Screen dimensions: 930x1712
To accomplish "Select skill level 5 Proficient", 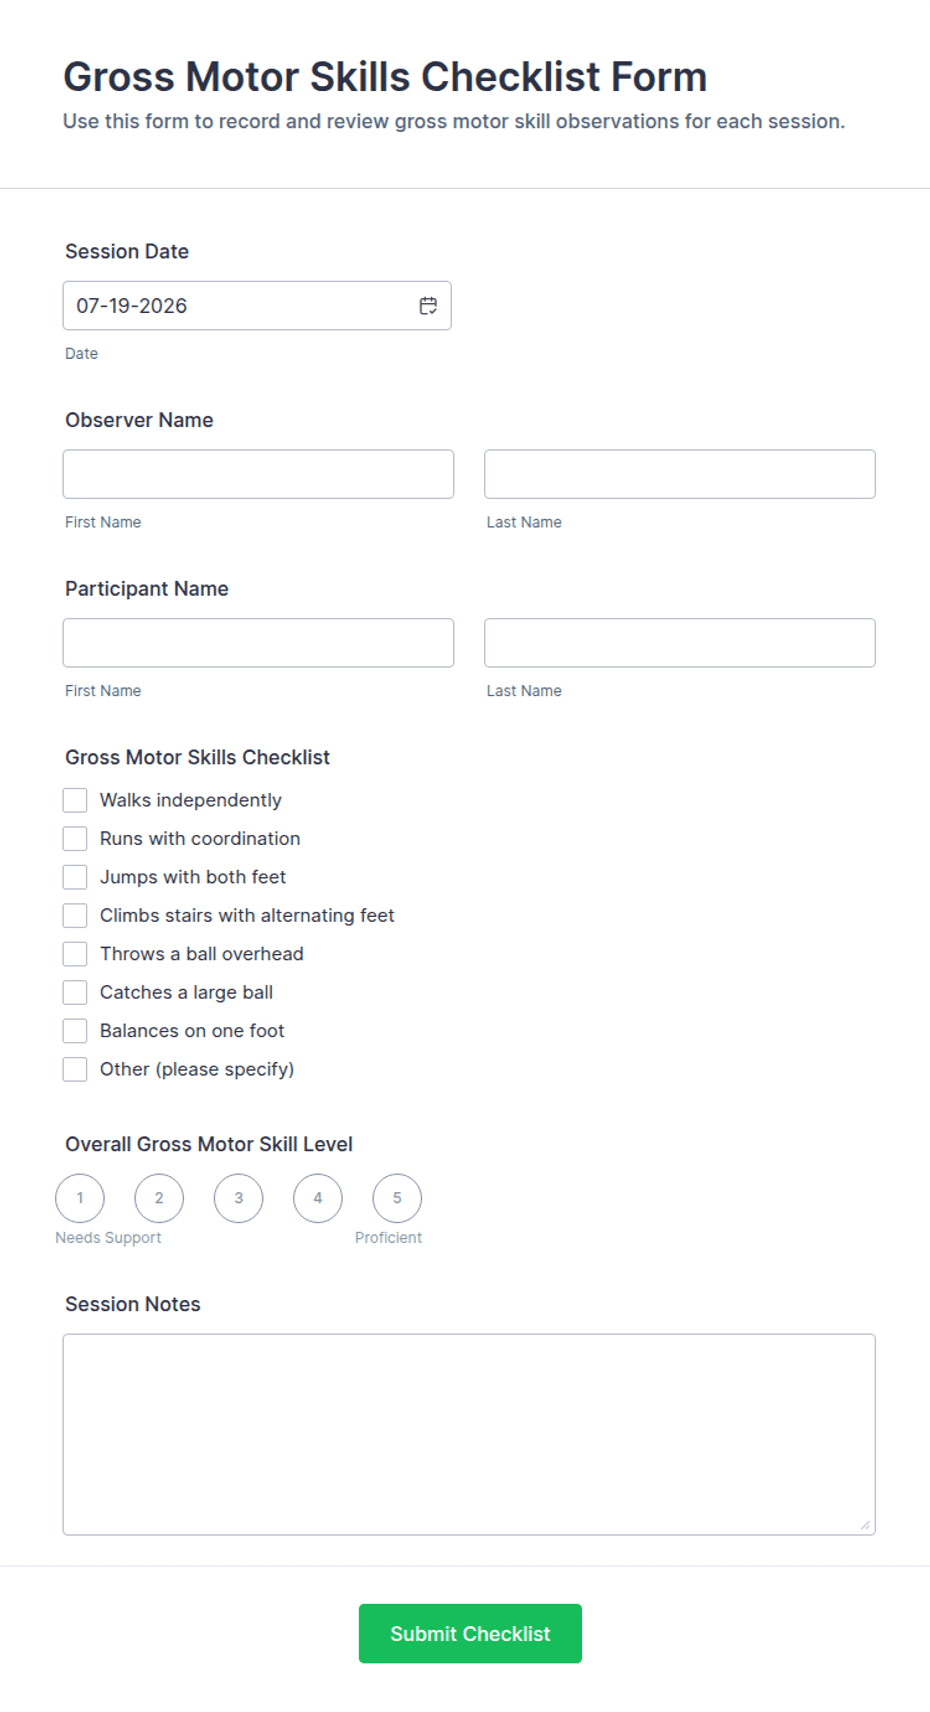I will click(x=397, y=1198).
